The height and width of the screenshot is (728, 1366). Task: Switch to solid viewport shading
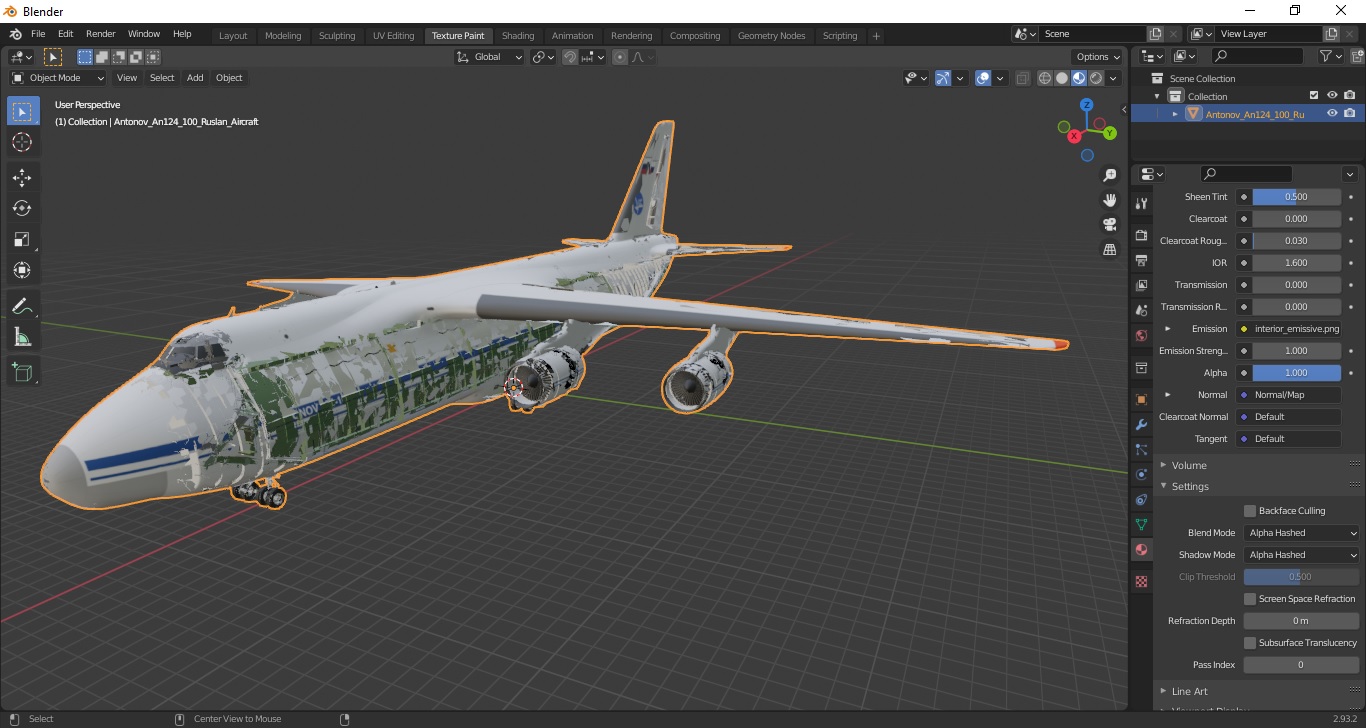pyautogui.click(x=1062, y=78)
